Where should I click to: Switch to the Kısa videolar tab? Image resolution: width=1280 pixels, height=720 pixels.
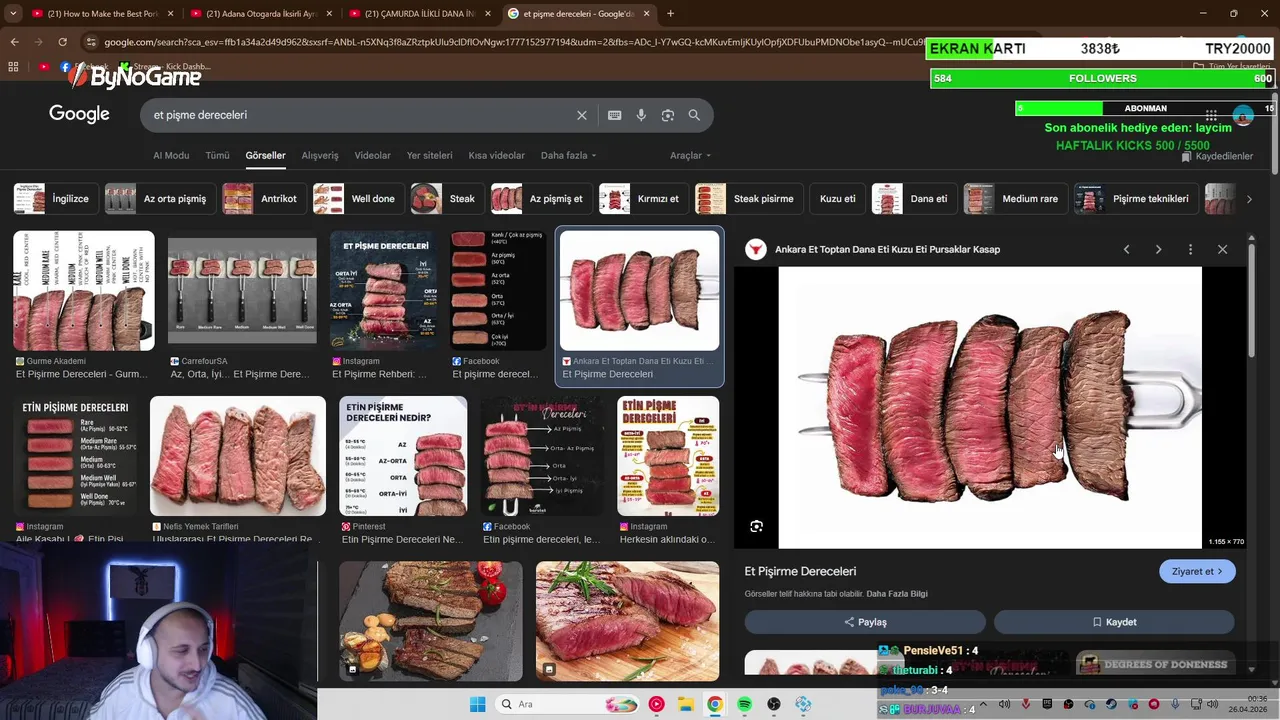click(496, 156)
